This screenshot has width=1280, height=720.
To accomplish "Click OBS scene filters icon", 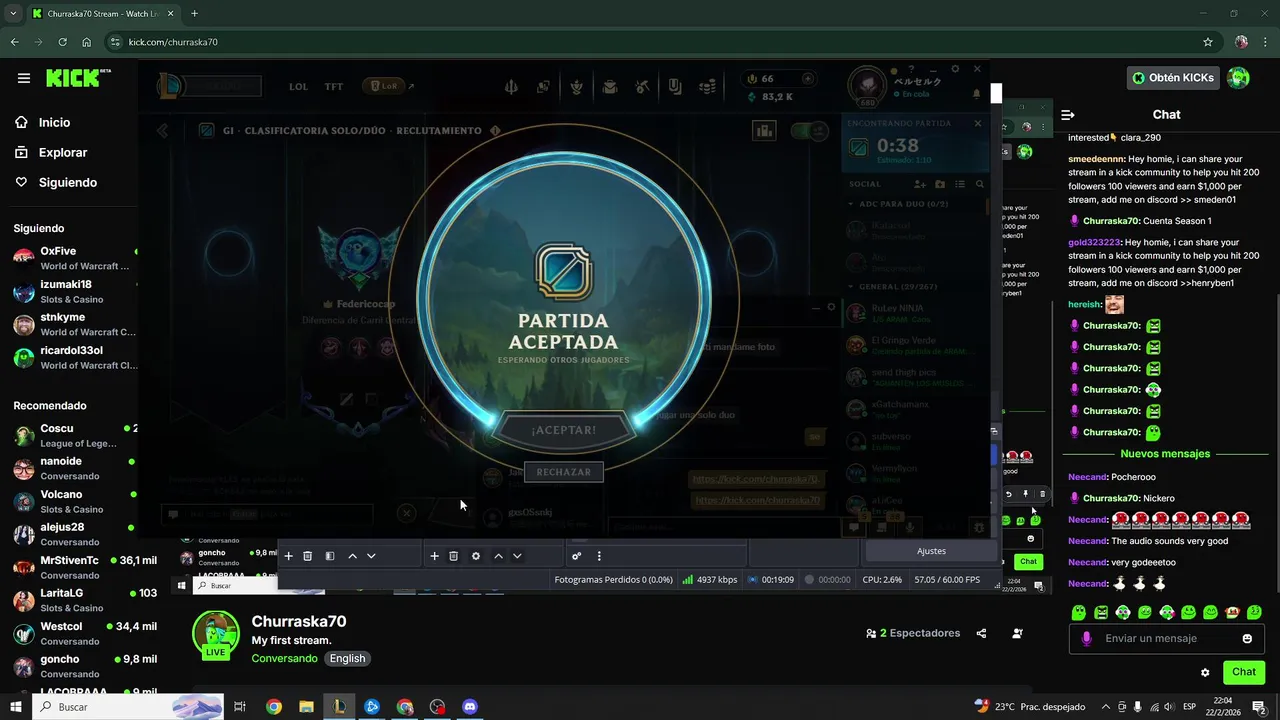I will pyautogui.click(x=330, y=556).
